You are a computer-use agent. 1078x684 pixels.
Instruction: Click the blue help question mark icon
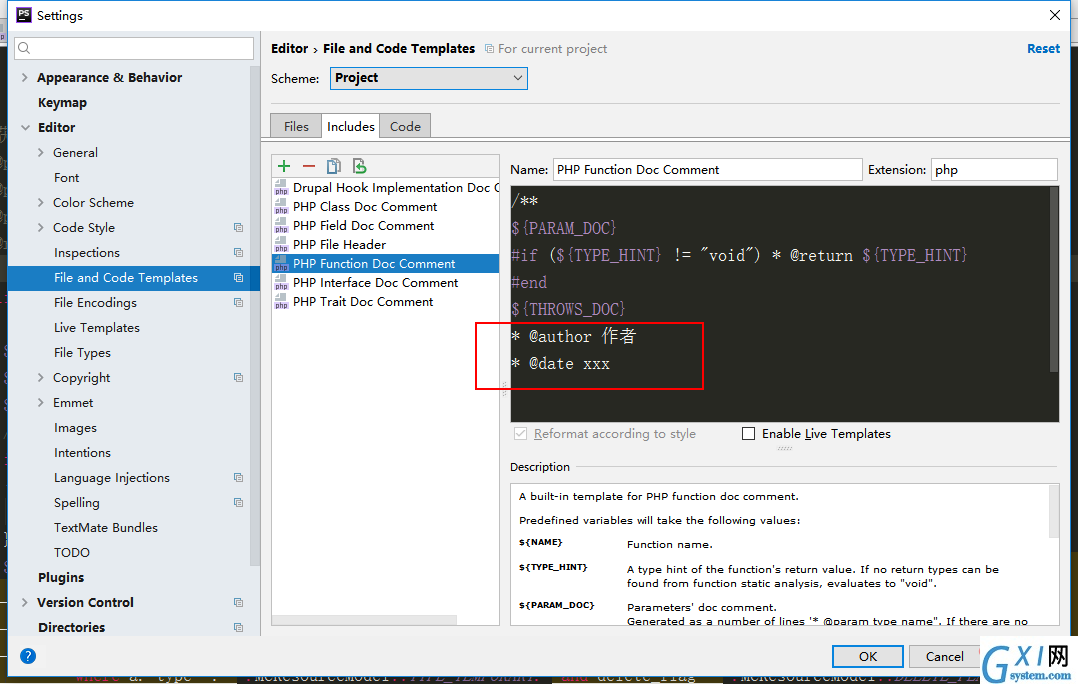(28, 656)
